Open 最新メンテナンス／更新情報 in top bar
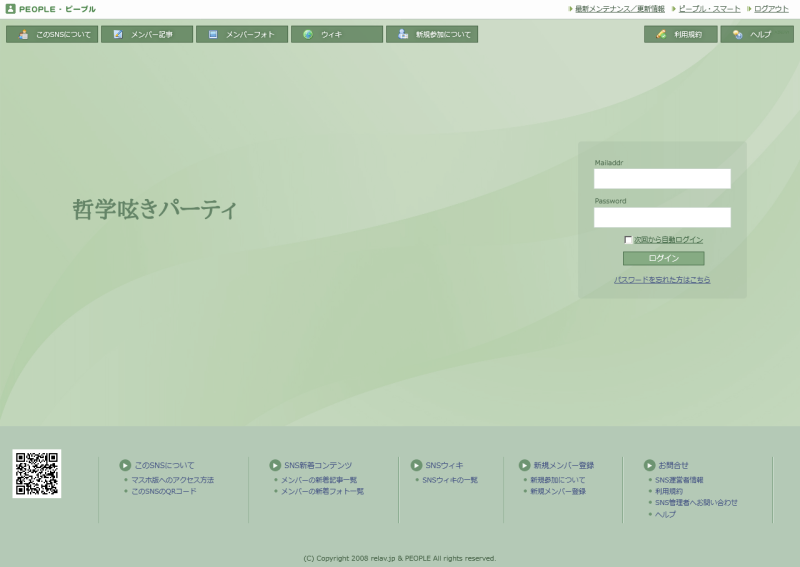This screenshot has height=567, width=800. (620, 9)
